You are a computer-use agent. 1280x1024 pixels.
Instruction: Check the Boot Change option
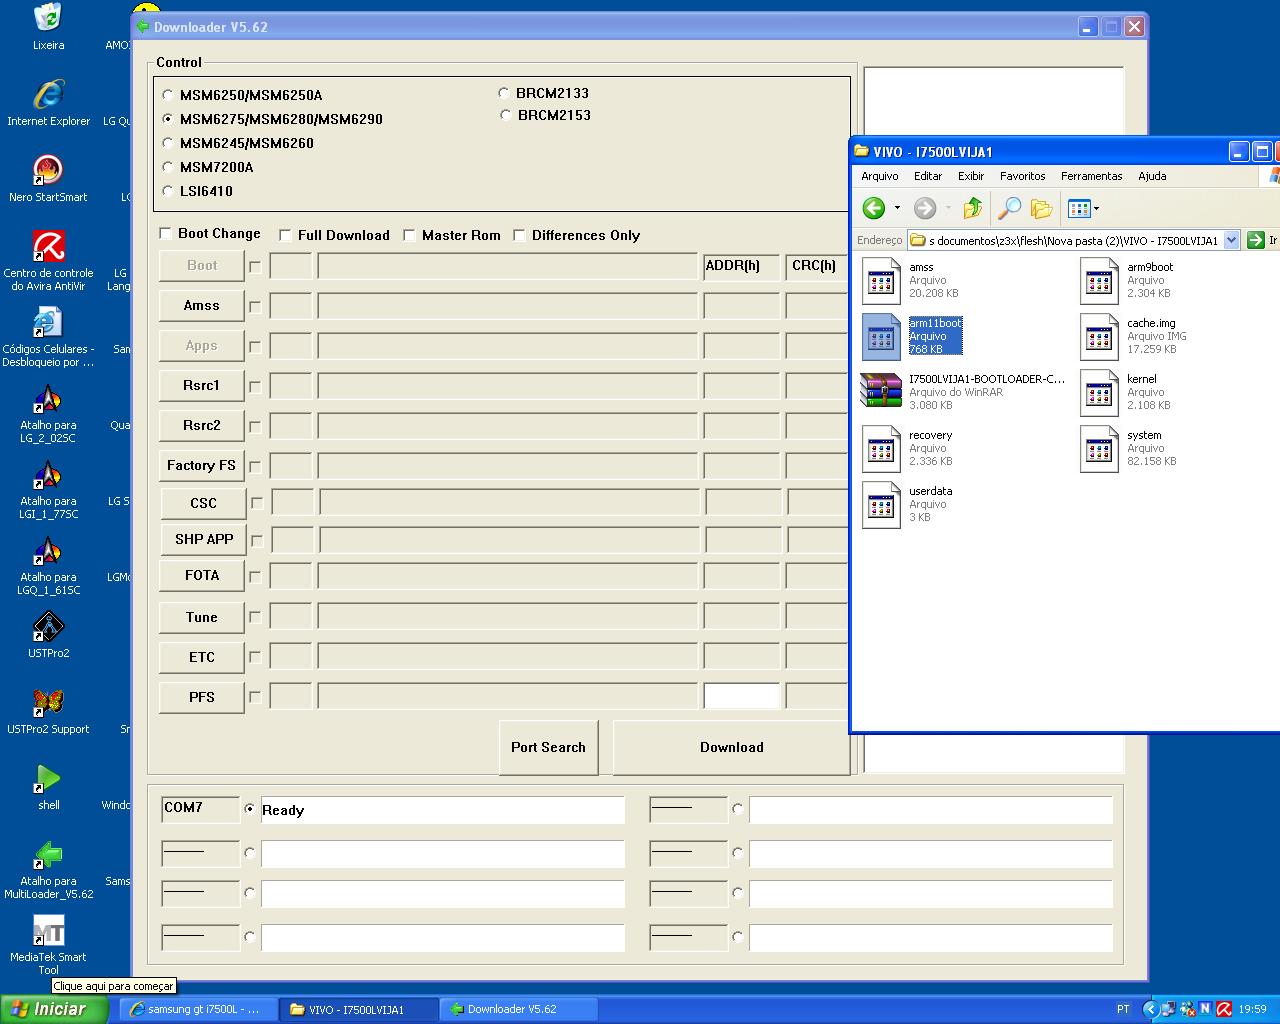[166, 233]
